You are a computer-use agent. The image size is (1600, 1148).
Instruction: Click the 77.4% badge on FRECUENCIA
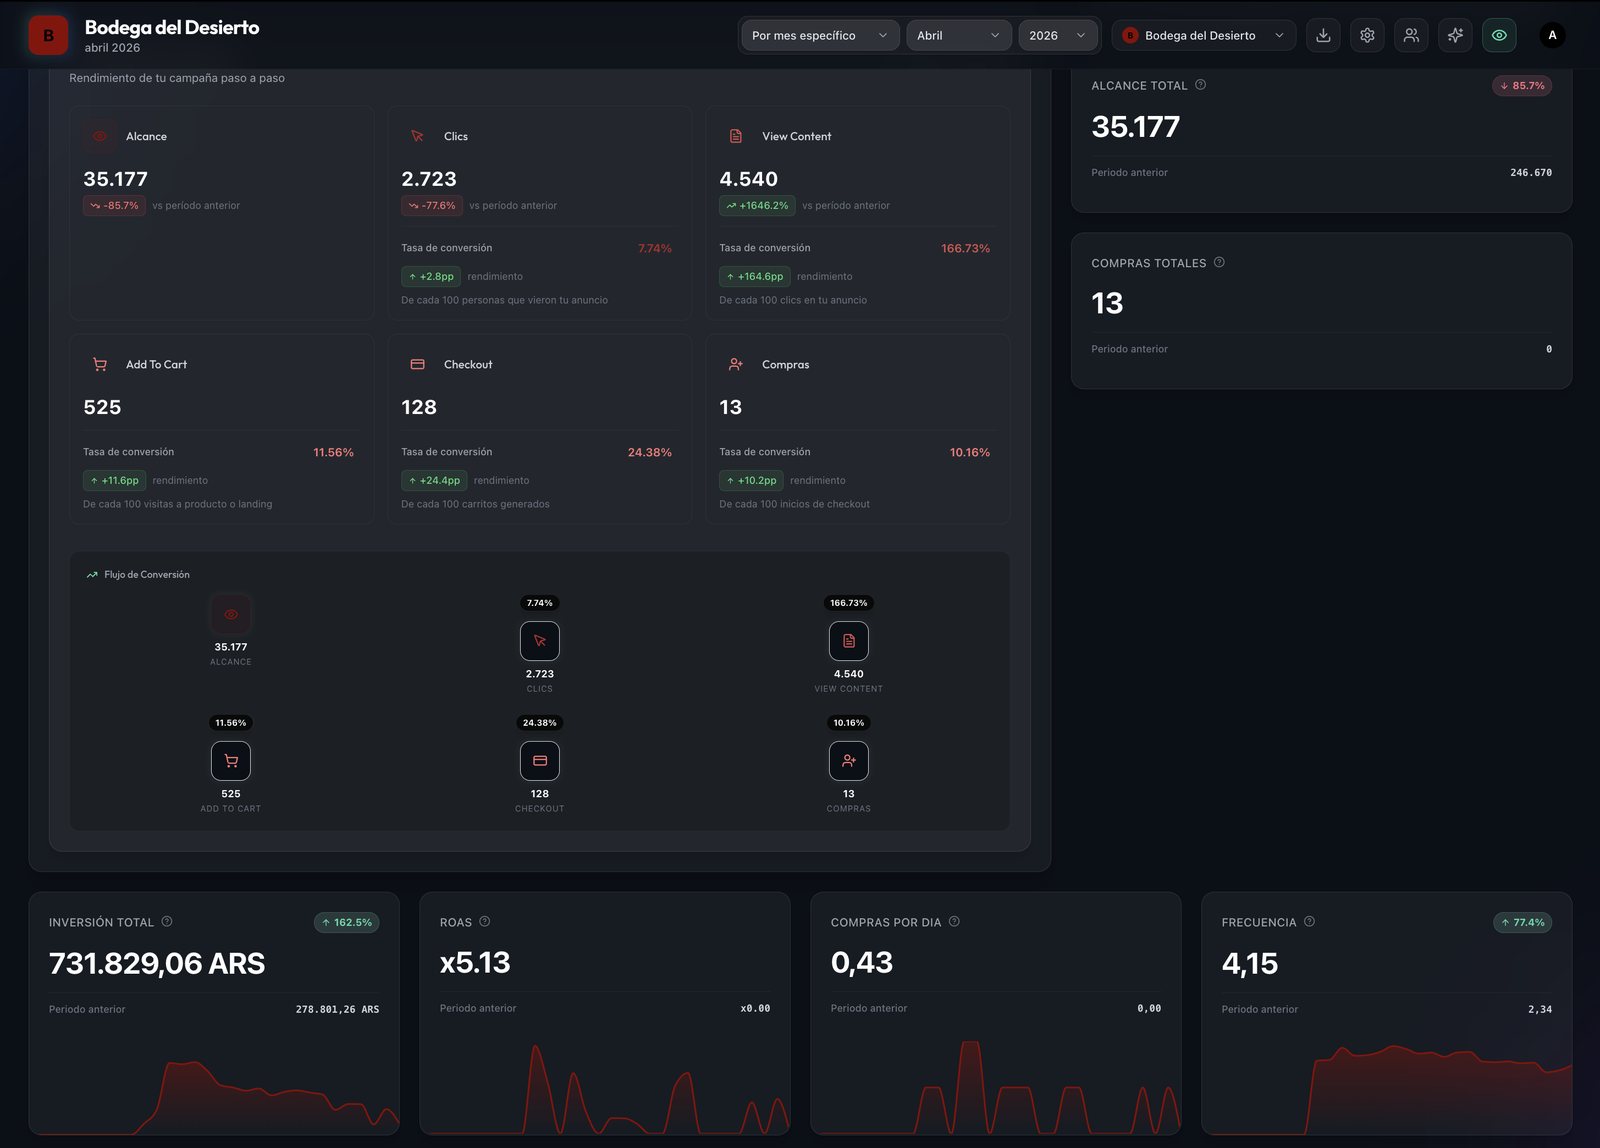[x=1522, y=923]
